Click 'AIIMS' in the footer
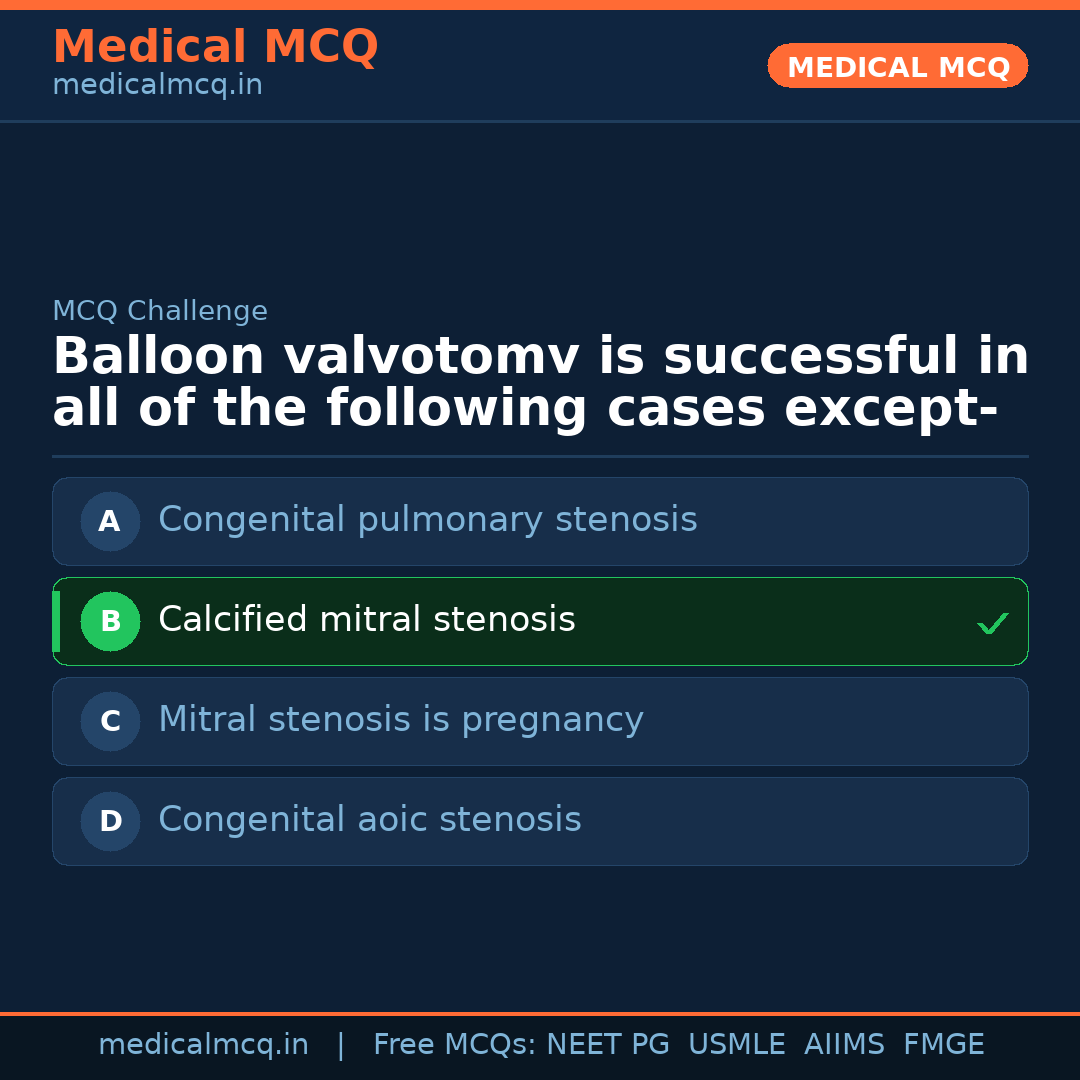Image resolution: width=1080 pixels, height=1080 pixels. click(844, 1045)
